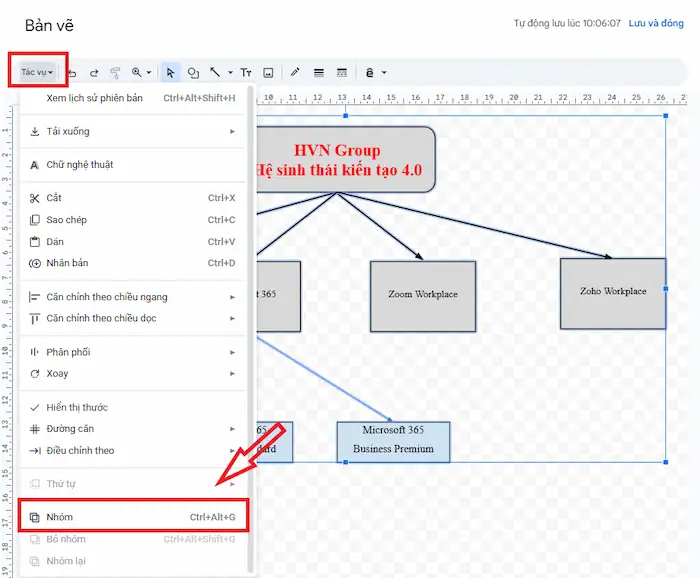700x578 pixels.
Task: Click the undo arrow icon
Action: (x=73, y=73)
